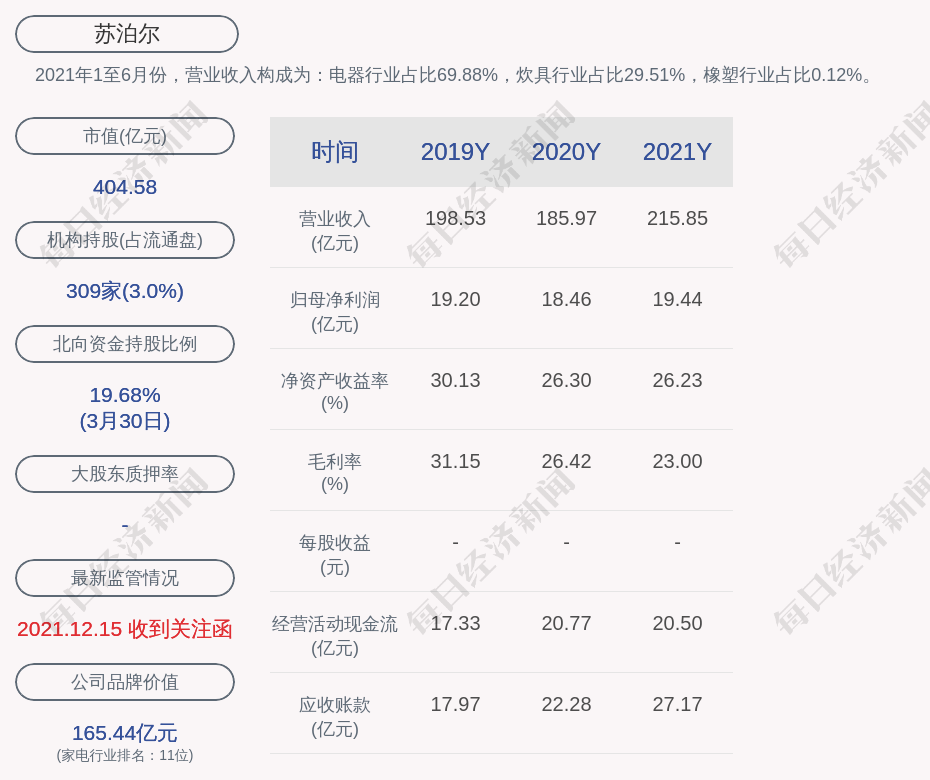This screenshot has height=780, width=930.
Task: Click revenue value 198.53
Action: [x=456, y=218]
